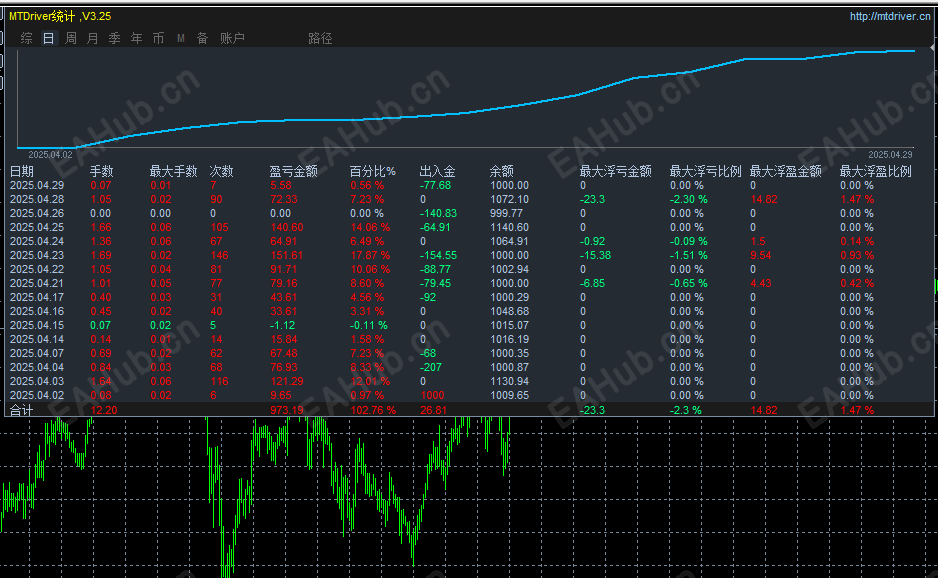Switch to the 币 currency tab
Viewport: 938px width, 578px height.
click(x=158, y=38)
